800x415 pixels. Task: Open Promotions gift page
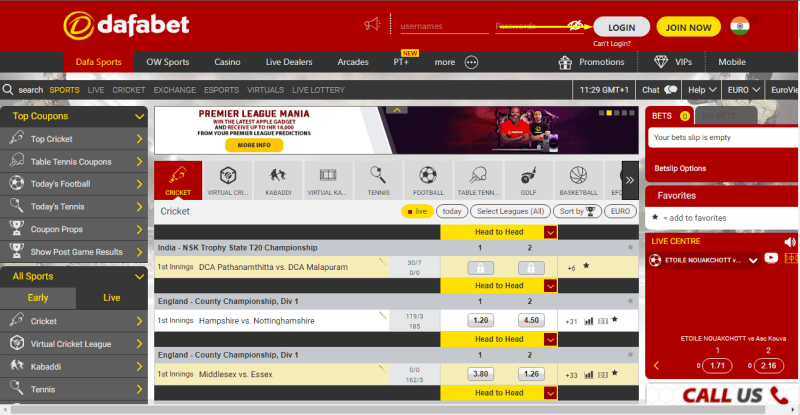[x=591, y=62]
